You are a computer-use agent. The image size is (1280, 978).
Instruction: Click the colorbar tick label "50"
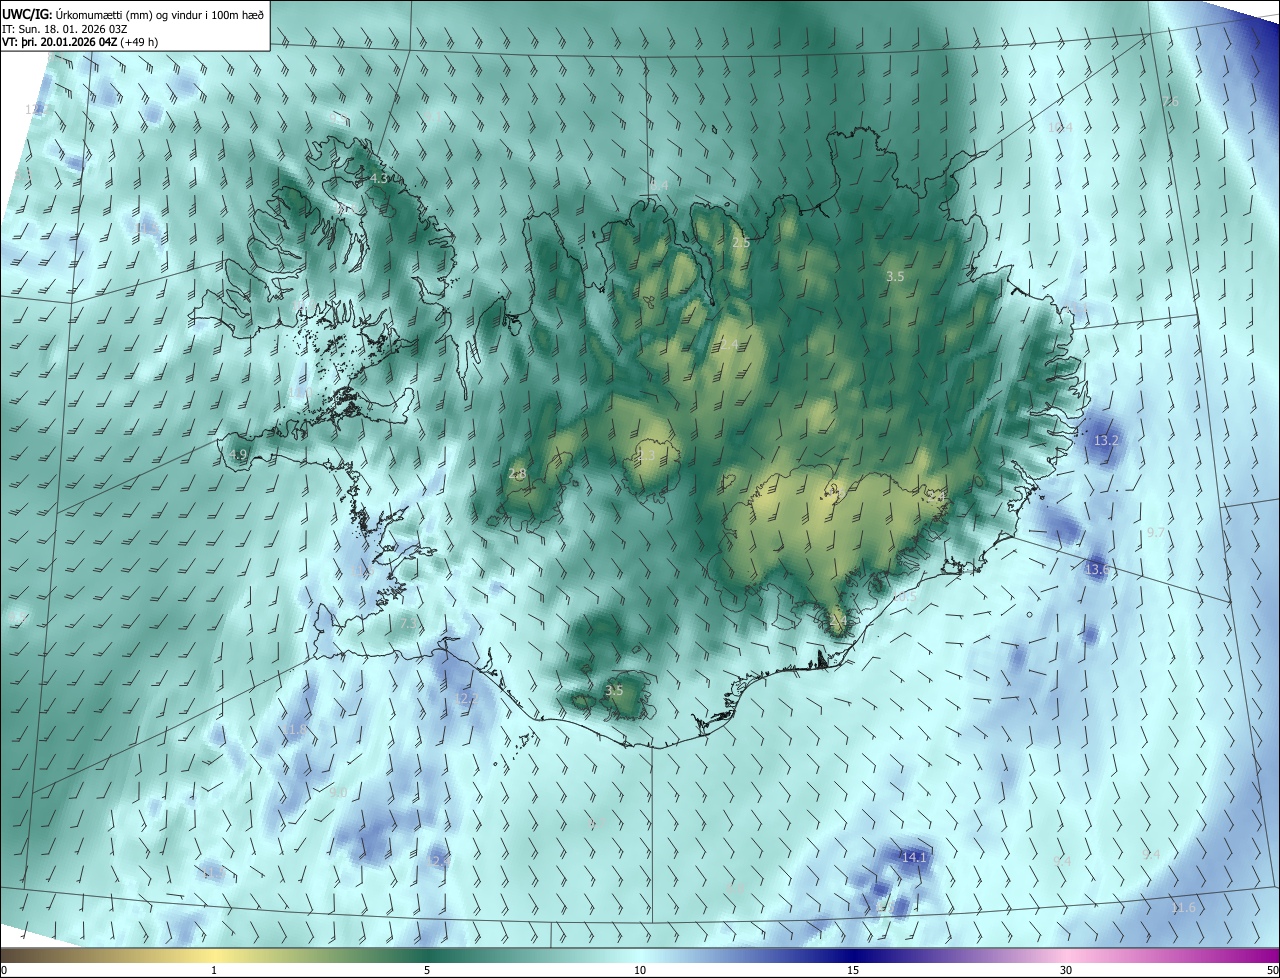(1272, 971)
